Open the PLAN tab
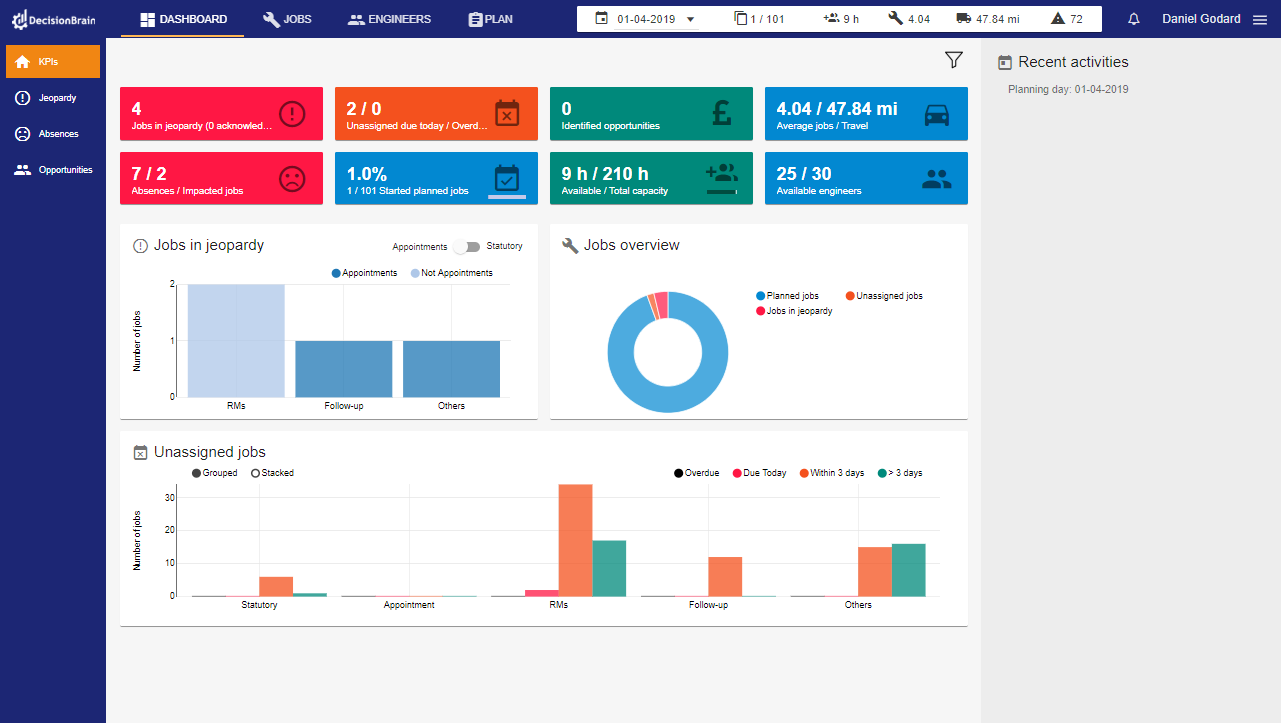The height and width of the screenshot is (723, 1281). pos(489,18)
